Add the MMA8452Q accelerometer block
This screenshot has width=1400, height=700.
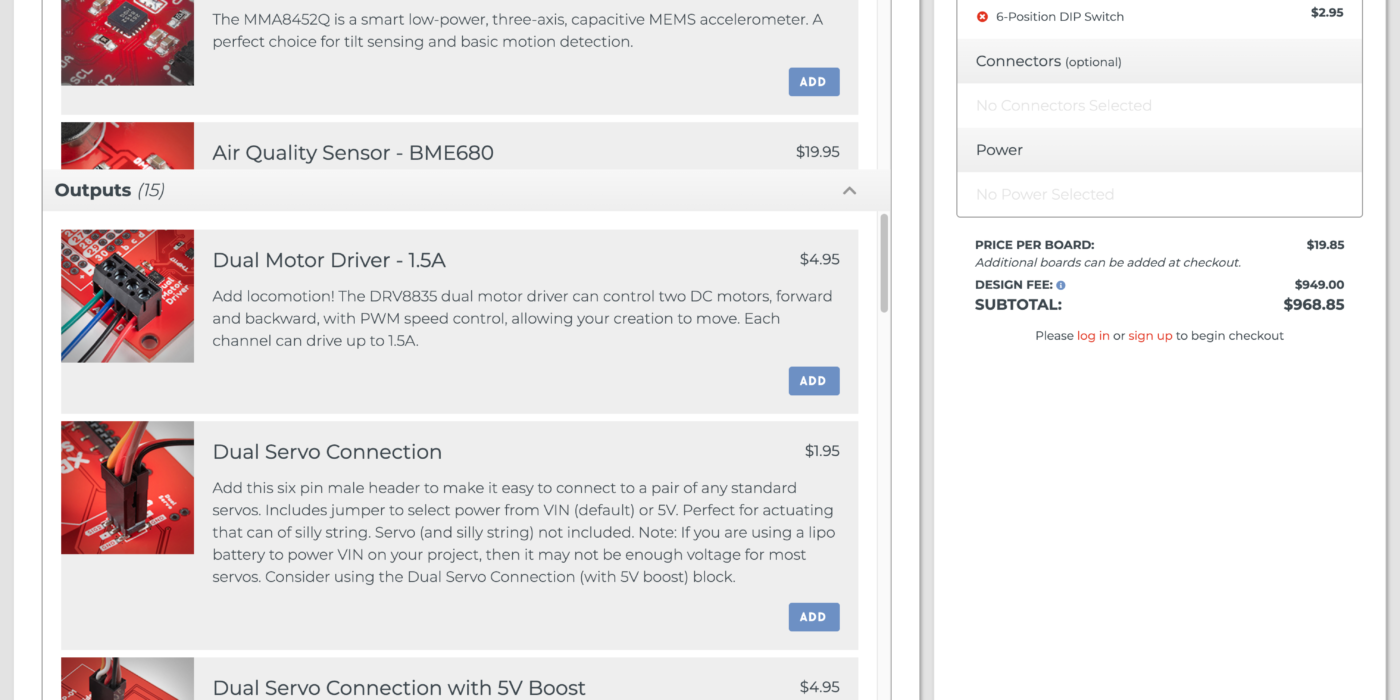click(x=813, y=82)
